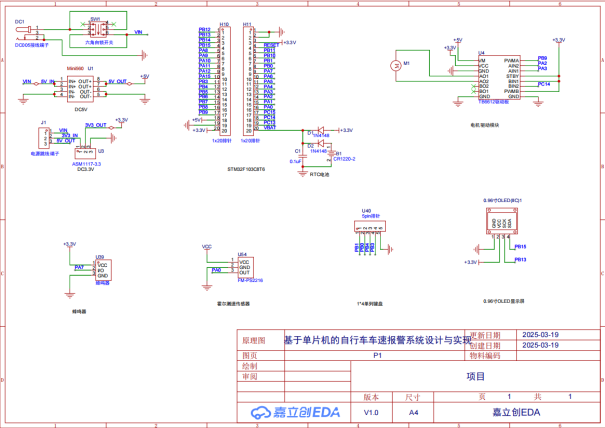The width and height of the screenshot is (605, 428).
Task: Select the PA0 label at hall sensor
Action: pyautogui.click(x=216, y=270)
